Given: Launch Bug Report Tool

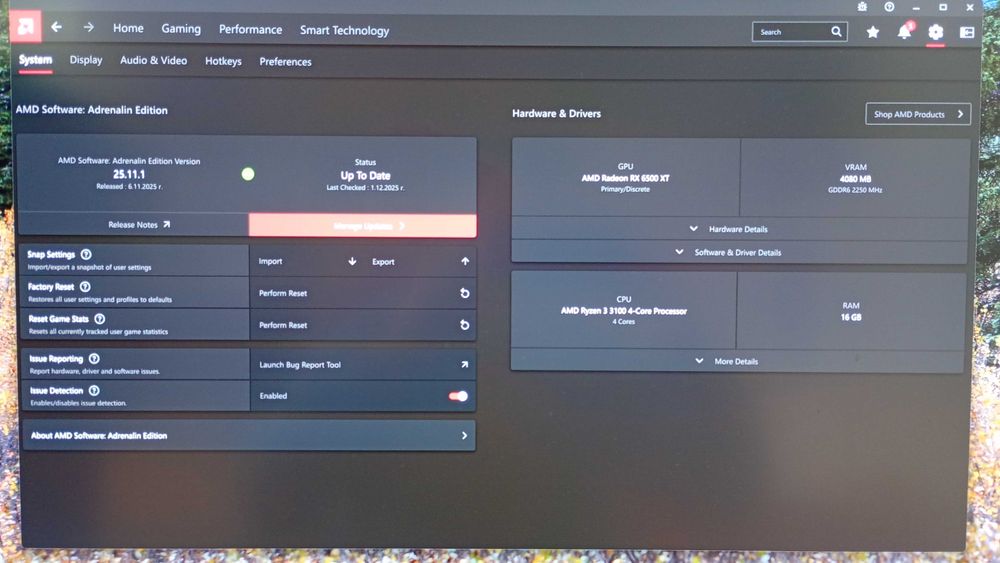Looking at the screenshot, I should pyautogui.click(x=363, y=365).
